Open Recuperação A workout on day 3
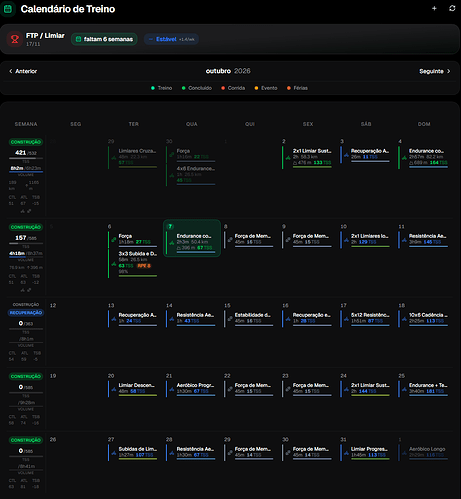 coord(365,155)
